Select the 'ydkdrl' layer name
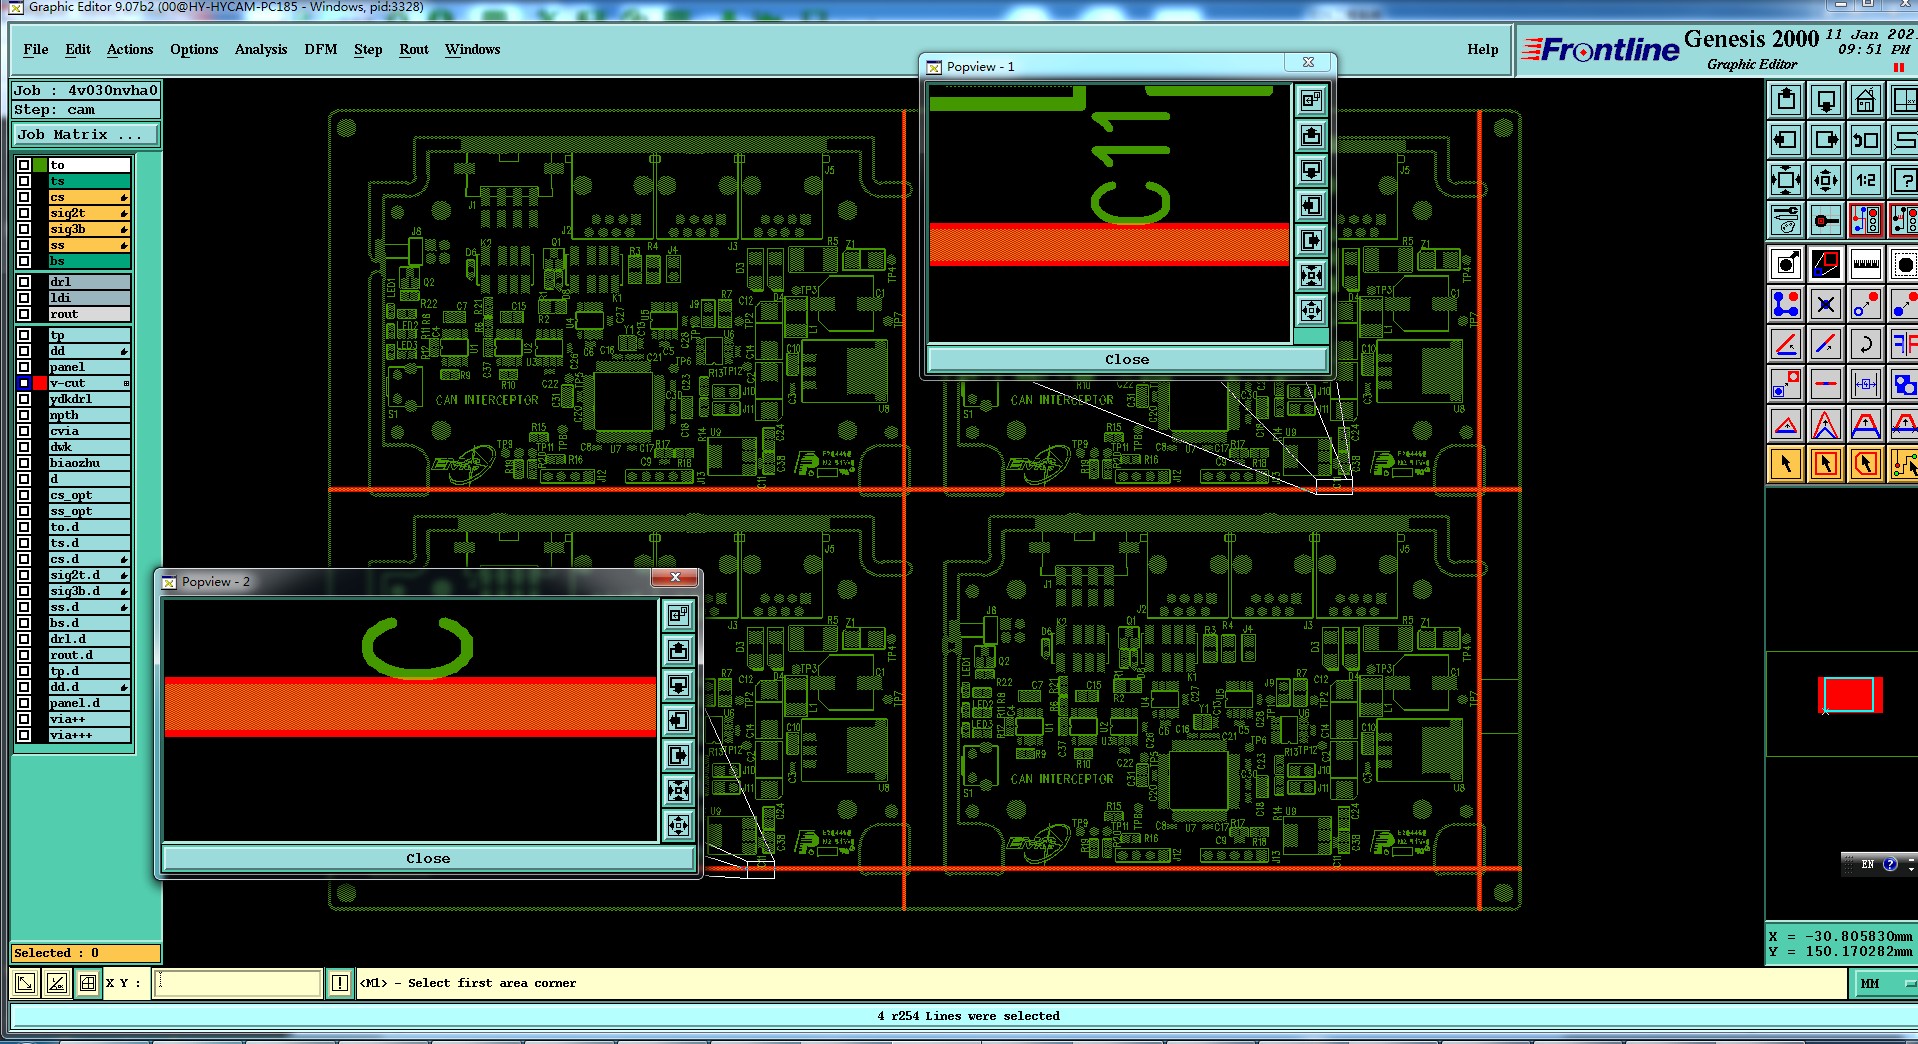 pyautogui.click(x=90, y=399)
